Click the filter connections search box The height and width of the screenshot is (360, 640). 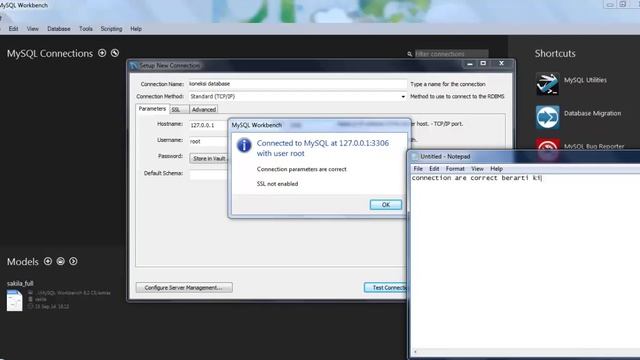pos(451,54)
